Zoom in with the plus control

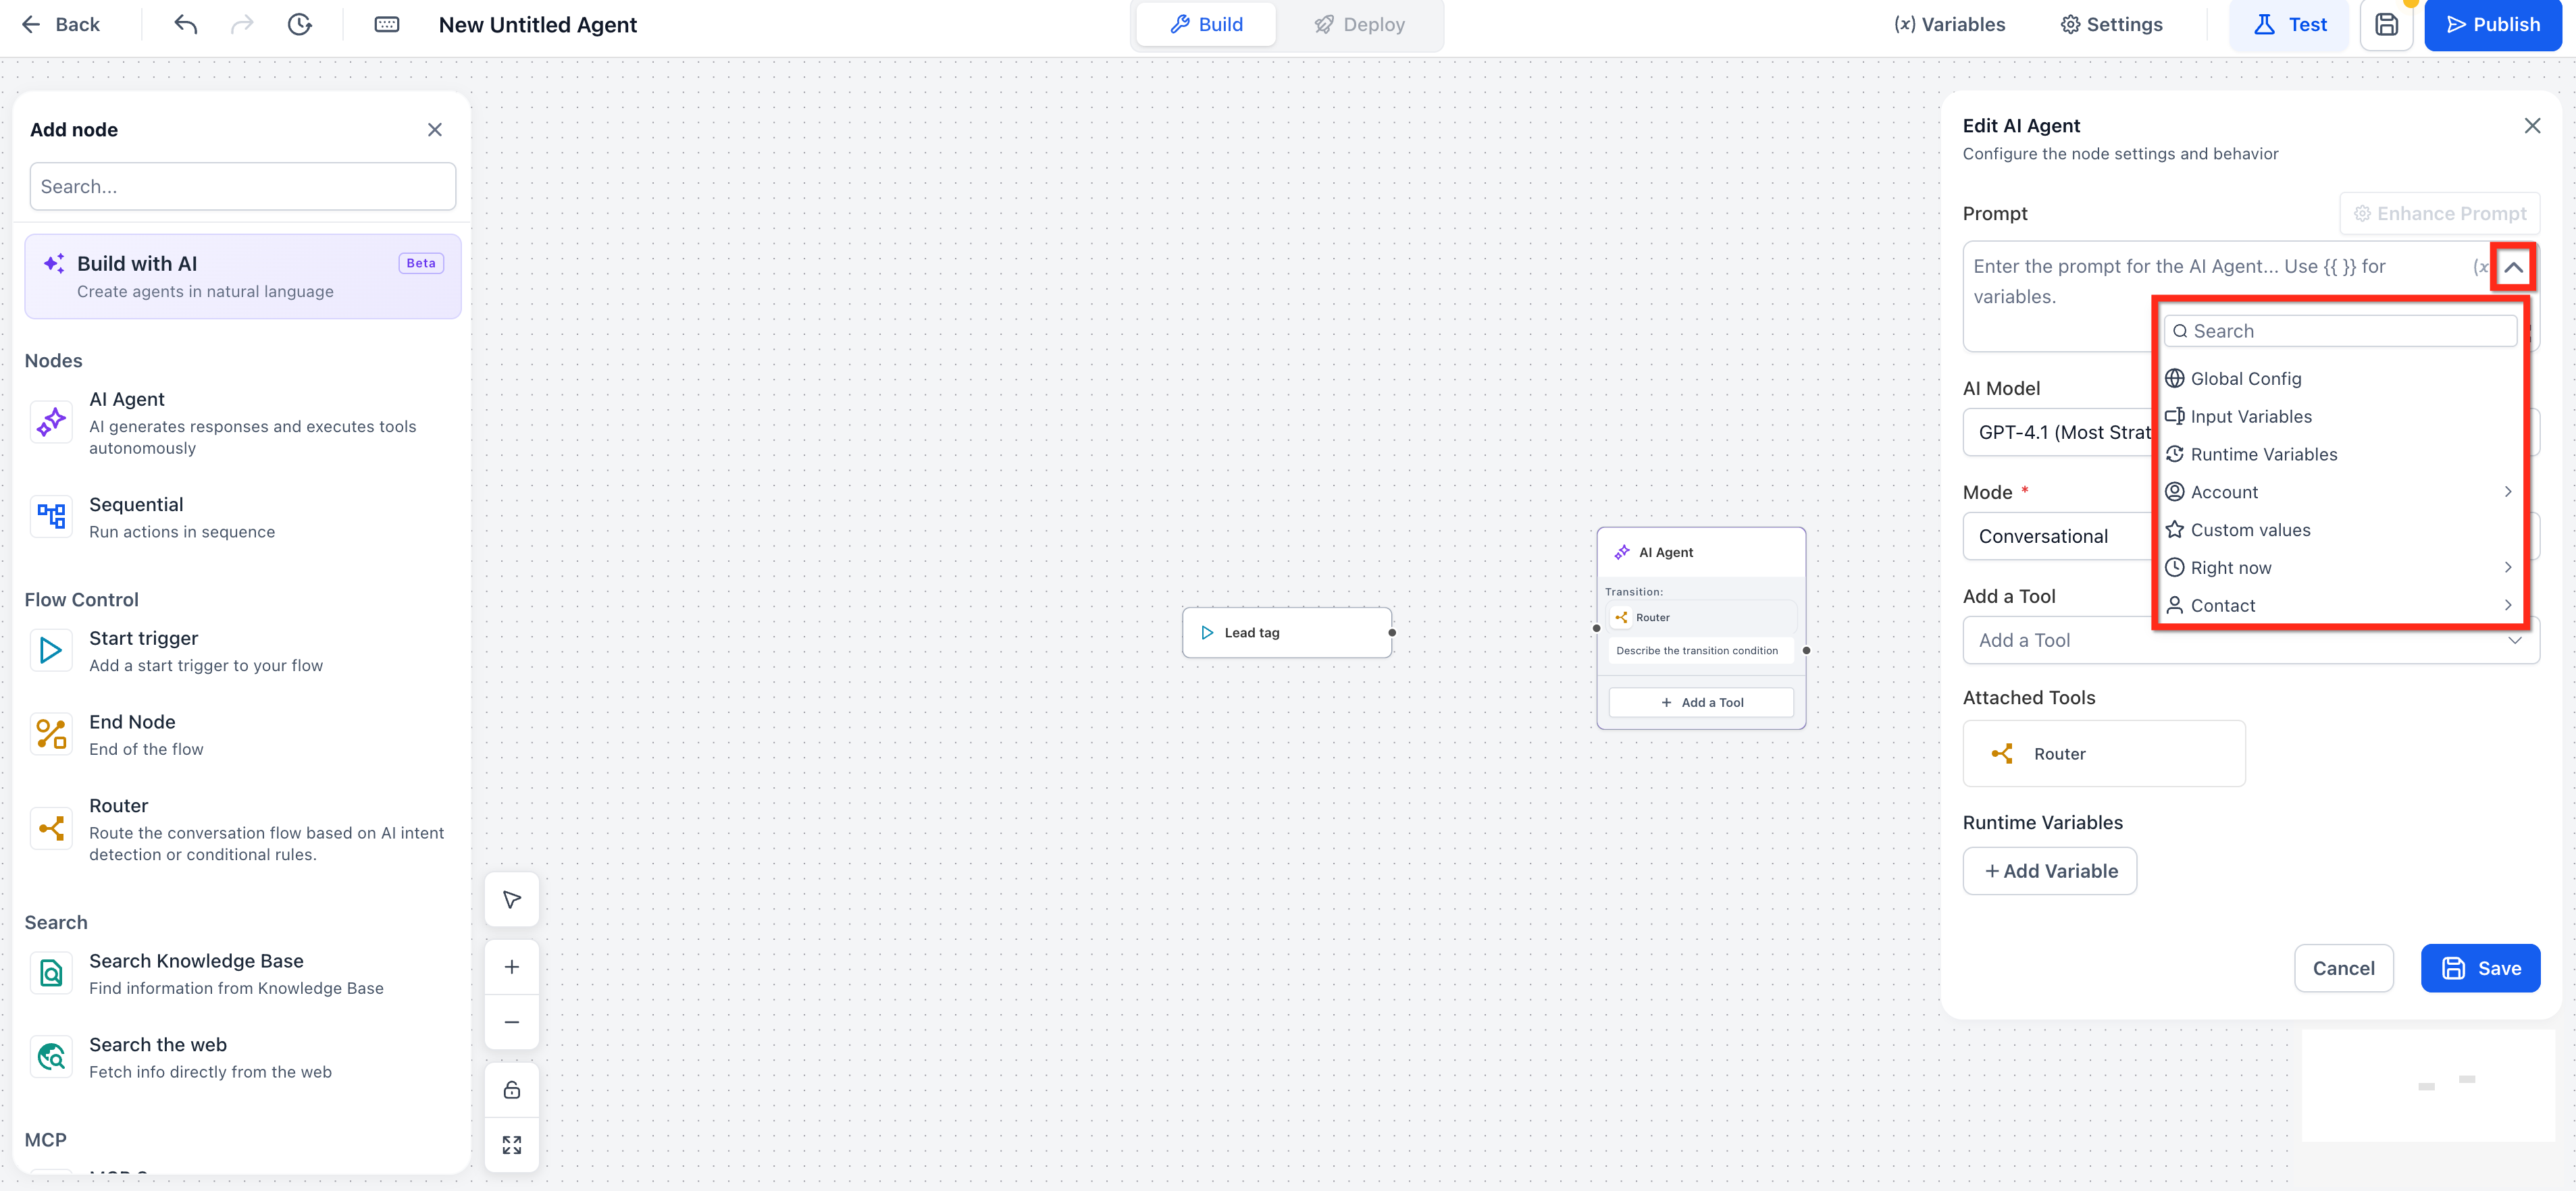(512, 967)
